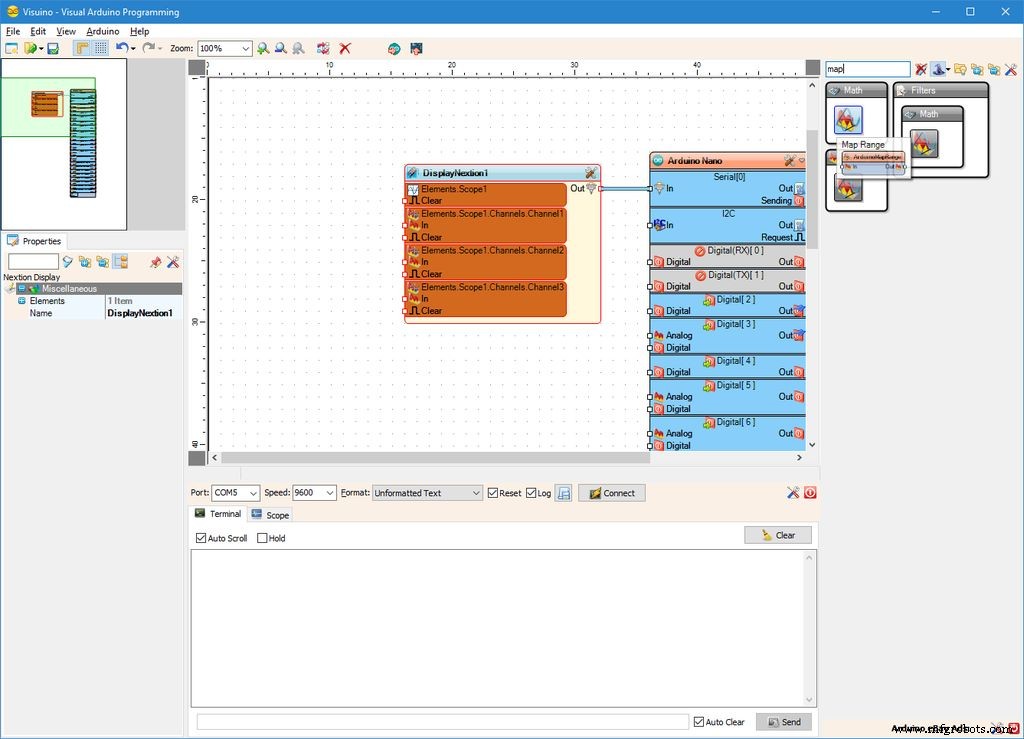The width and height of the screenshot is (1024, 739).
Task: Click the Undo arrow icon
Action: point(121,48)
